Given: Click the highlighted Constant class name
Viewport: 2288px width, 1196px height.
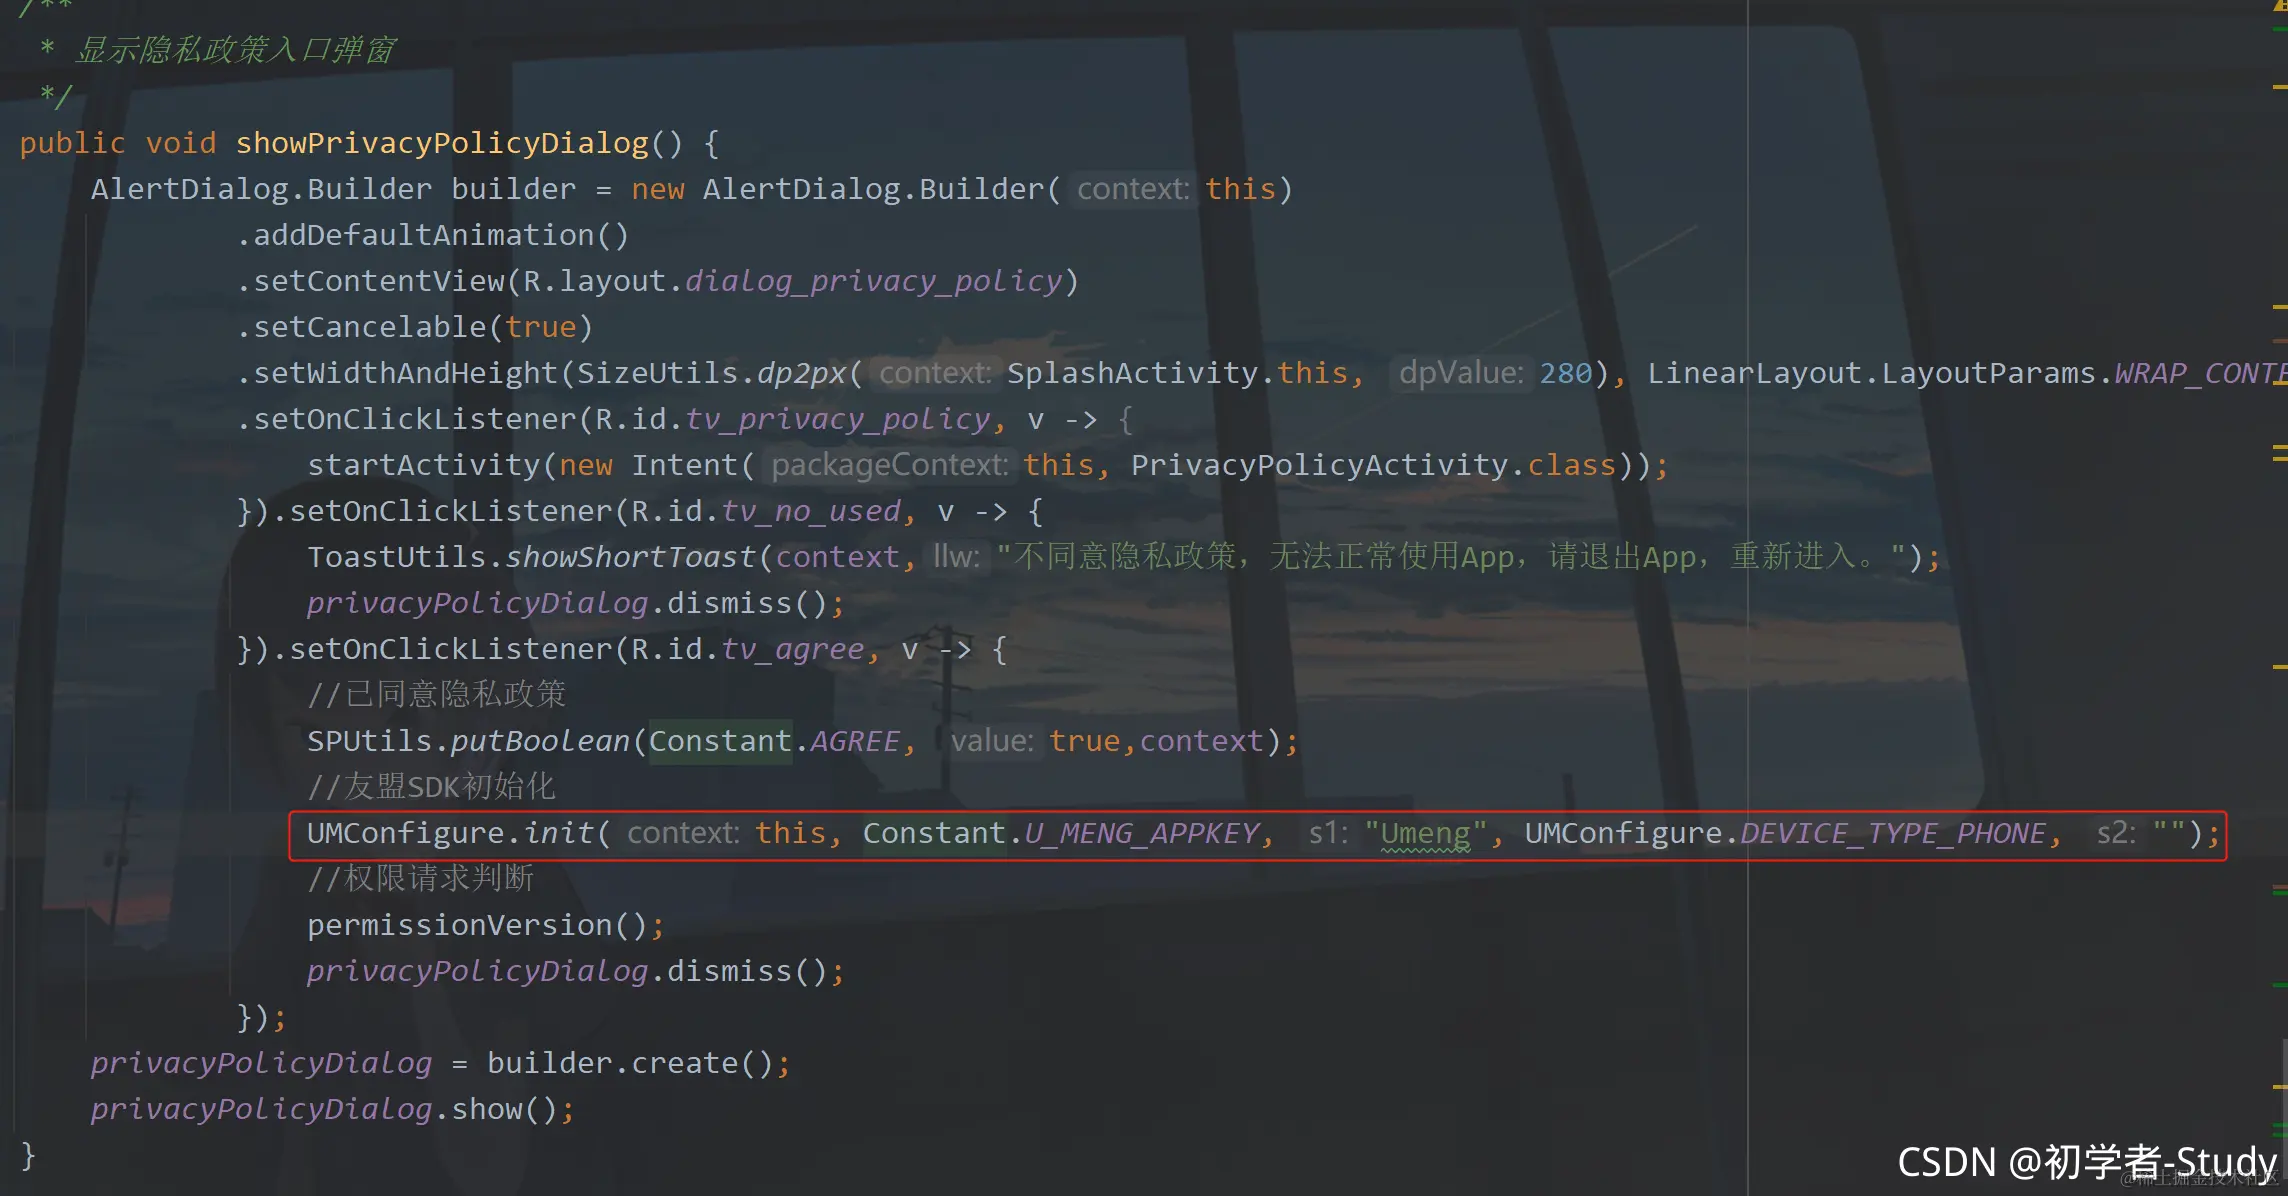Looking at the screenshot, I should point(720,741).
